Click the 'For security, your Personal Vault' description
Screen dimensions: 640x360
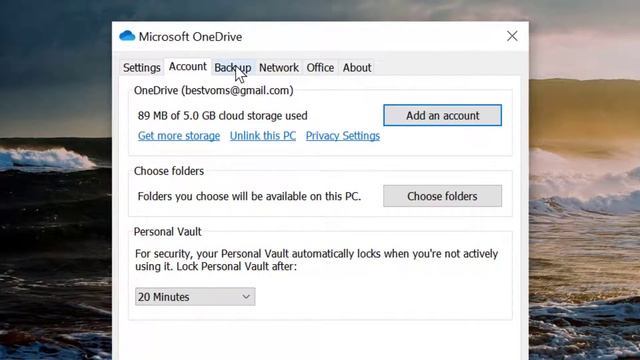317,260
